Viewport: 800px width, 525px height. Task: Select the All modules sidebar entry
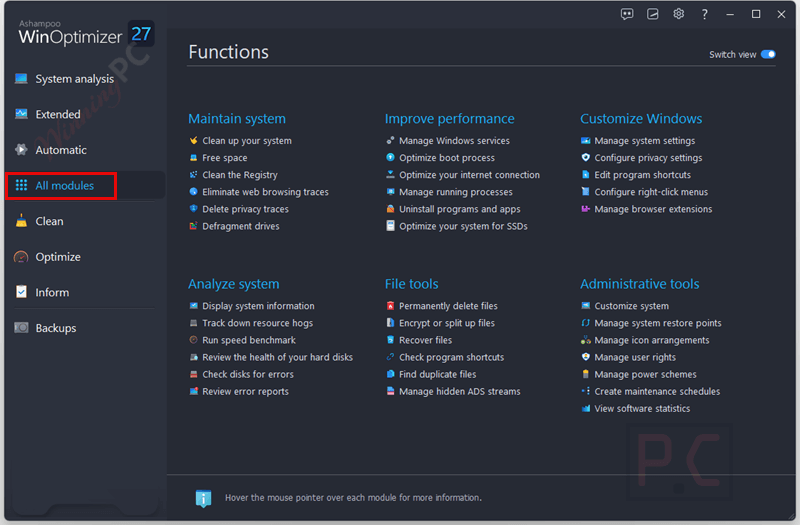(64, 186)
